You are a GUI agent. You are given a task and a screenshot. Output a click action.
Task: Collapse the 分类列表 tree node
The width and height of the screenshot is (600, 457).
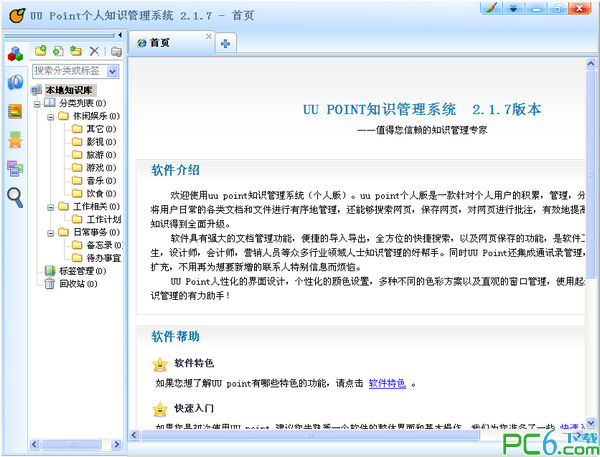(37, 104)
